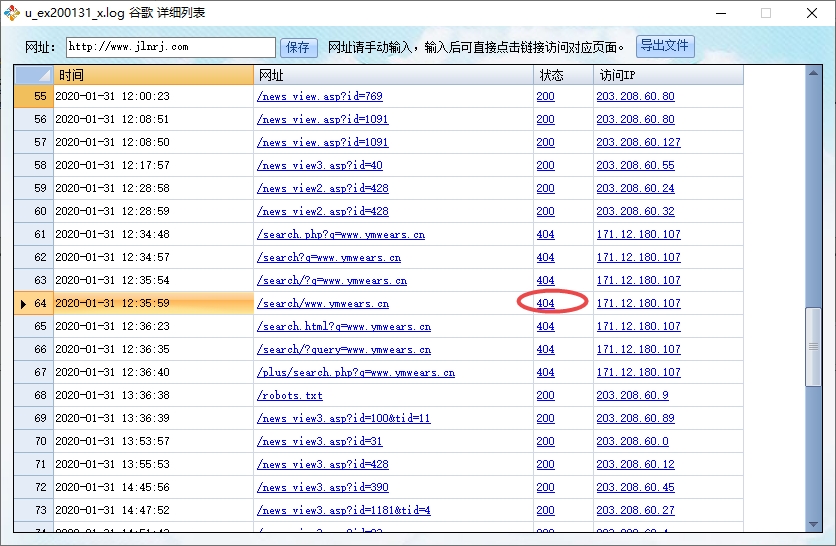Image resolution: width=836 pixels, height=546 pixels.
Task: Click the circled 404 status in row 64
Action: pyautogui.click(x=545, y=303)
